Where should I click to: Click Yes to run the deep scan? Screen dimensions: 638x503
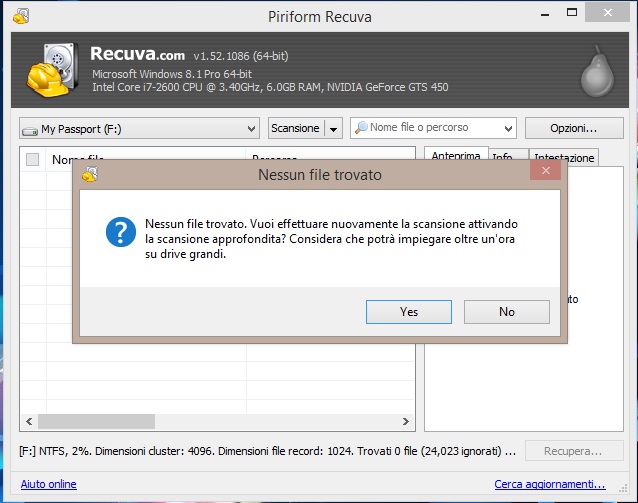(409, 312)
